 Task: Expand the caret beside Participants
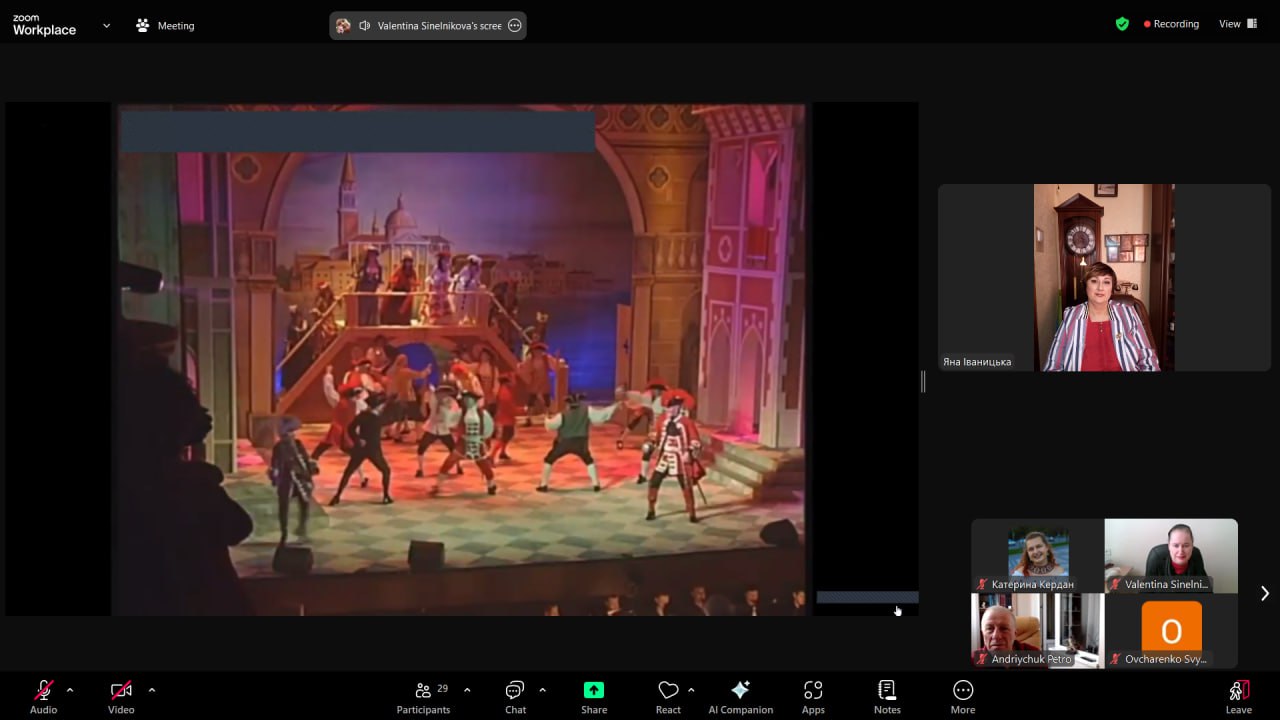click(x=467, y=690)
